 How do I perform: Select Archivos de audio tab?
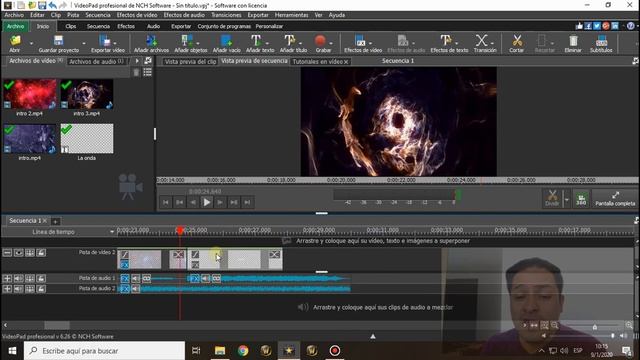pyautogui.click(x=96, y=62)
